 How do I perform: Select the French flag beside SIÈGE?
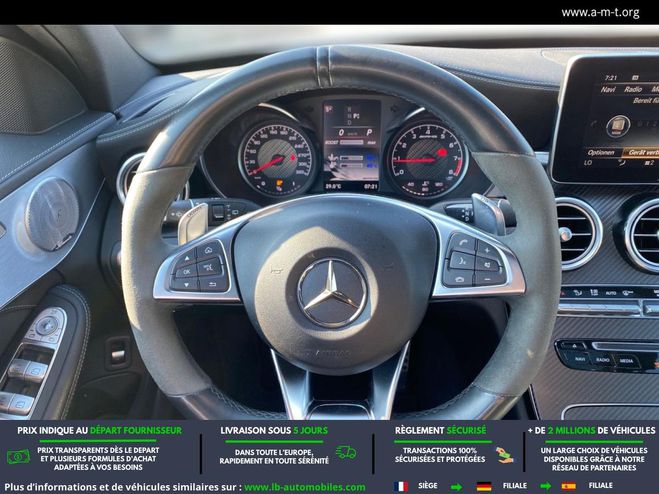(401, 486)
